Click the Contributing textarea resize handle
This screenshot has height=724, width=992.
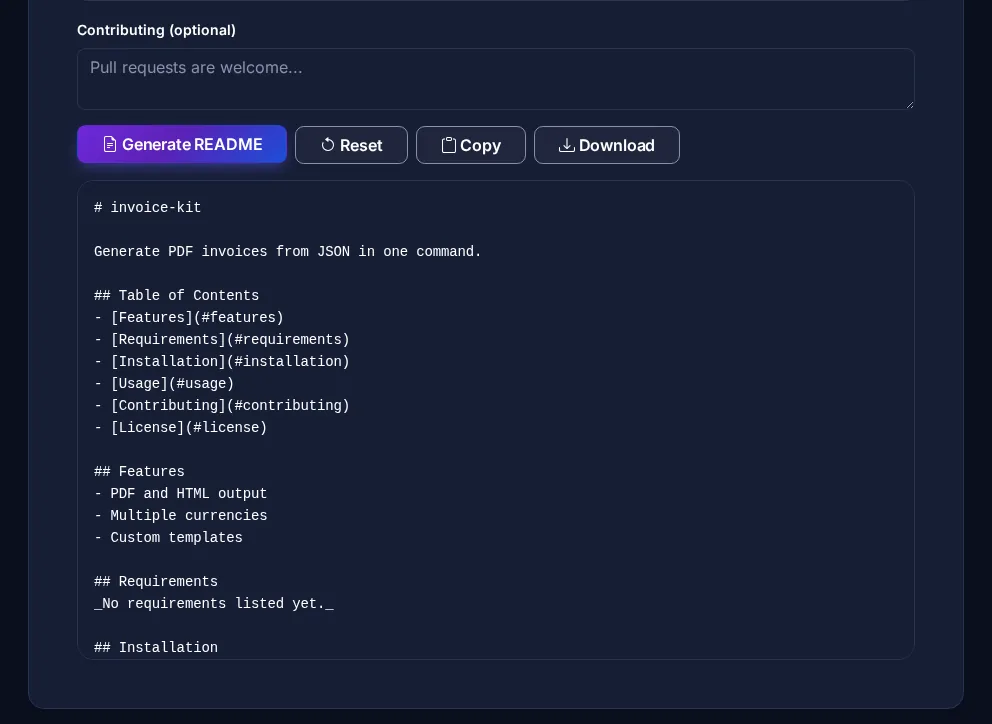pyautogui.click(x=910, y=104)
